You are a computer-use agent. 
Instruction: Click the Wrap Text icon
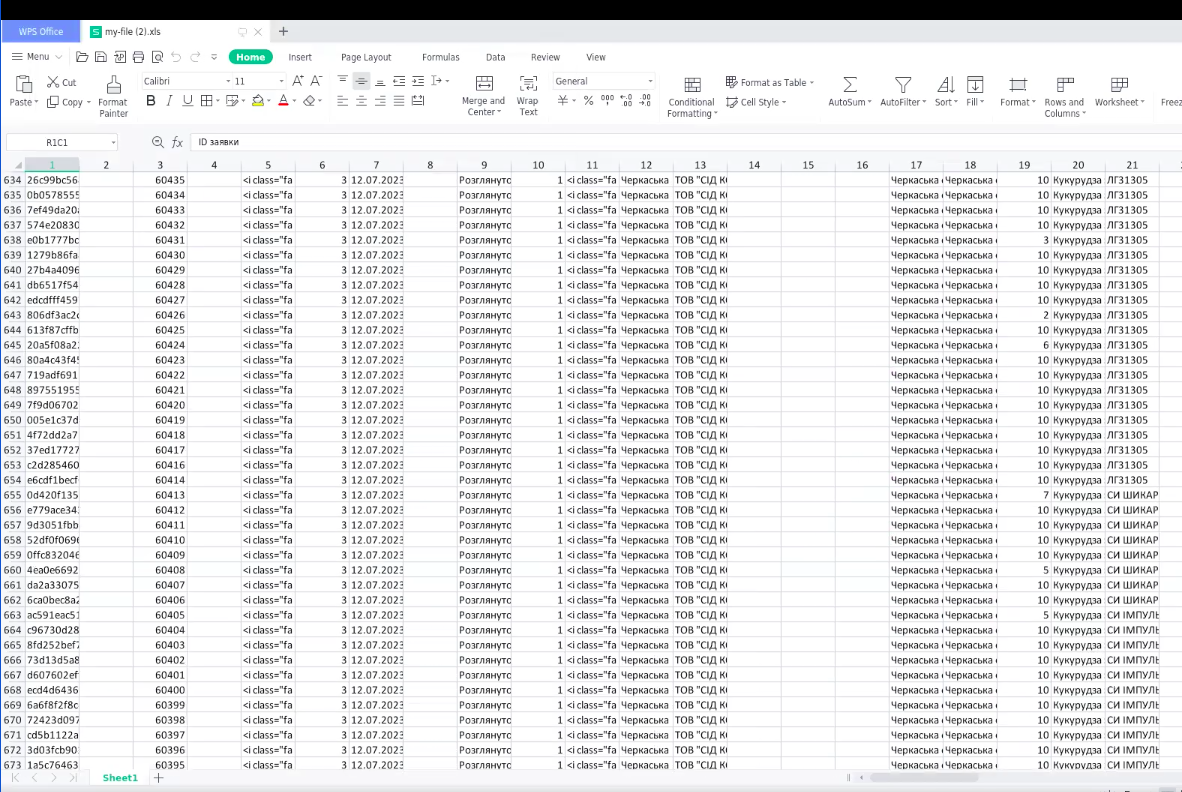pyautogui.click(x=527, y=85)
